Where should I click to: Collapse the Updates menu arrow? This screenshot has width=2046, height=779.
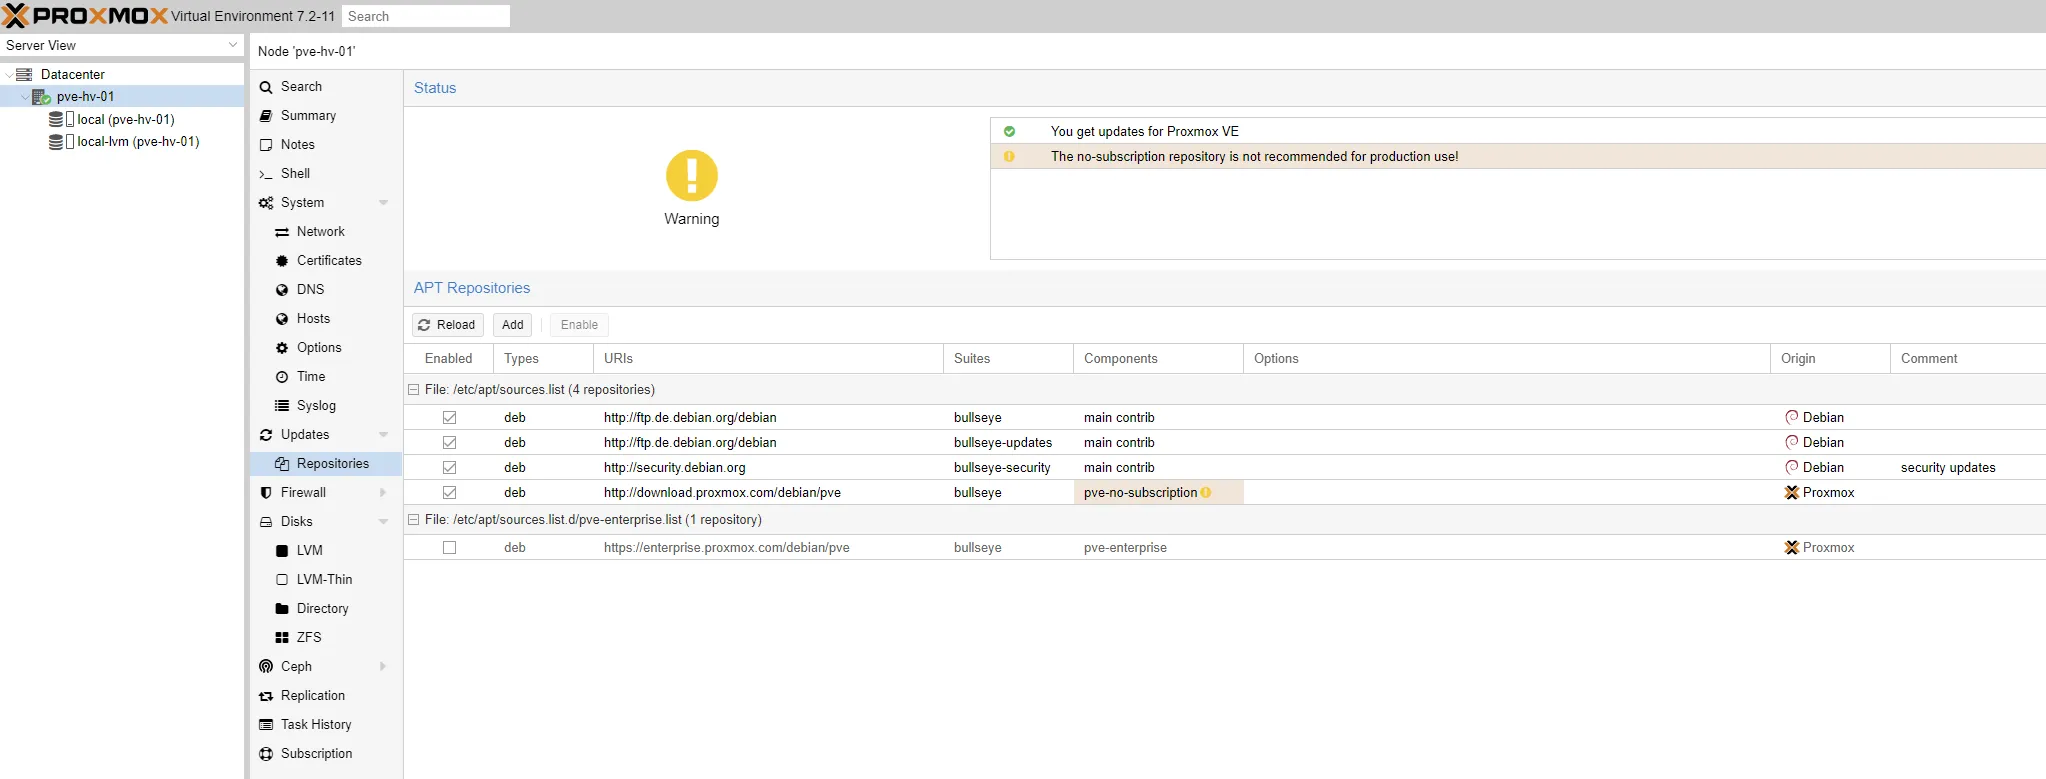(x=383, y=435)
